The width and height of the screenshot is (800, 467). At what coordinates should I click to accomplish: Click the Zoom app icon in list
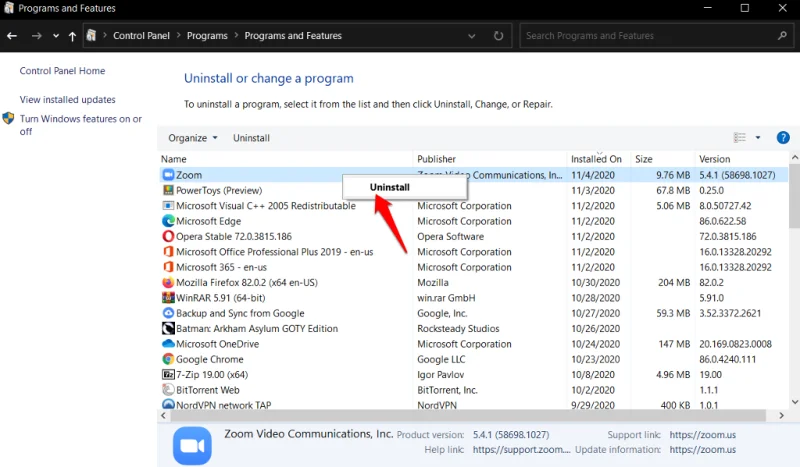(x=168, y=175)
